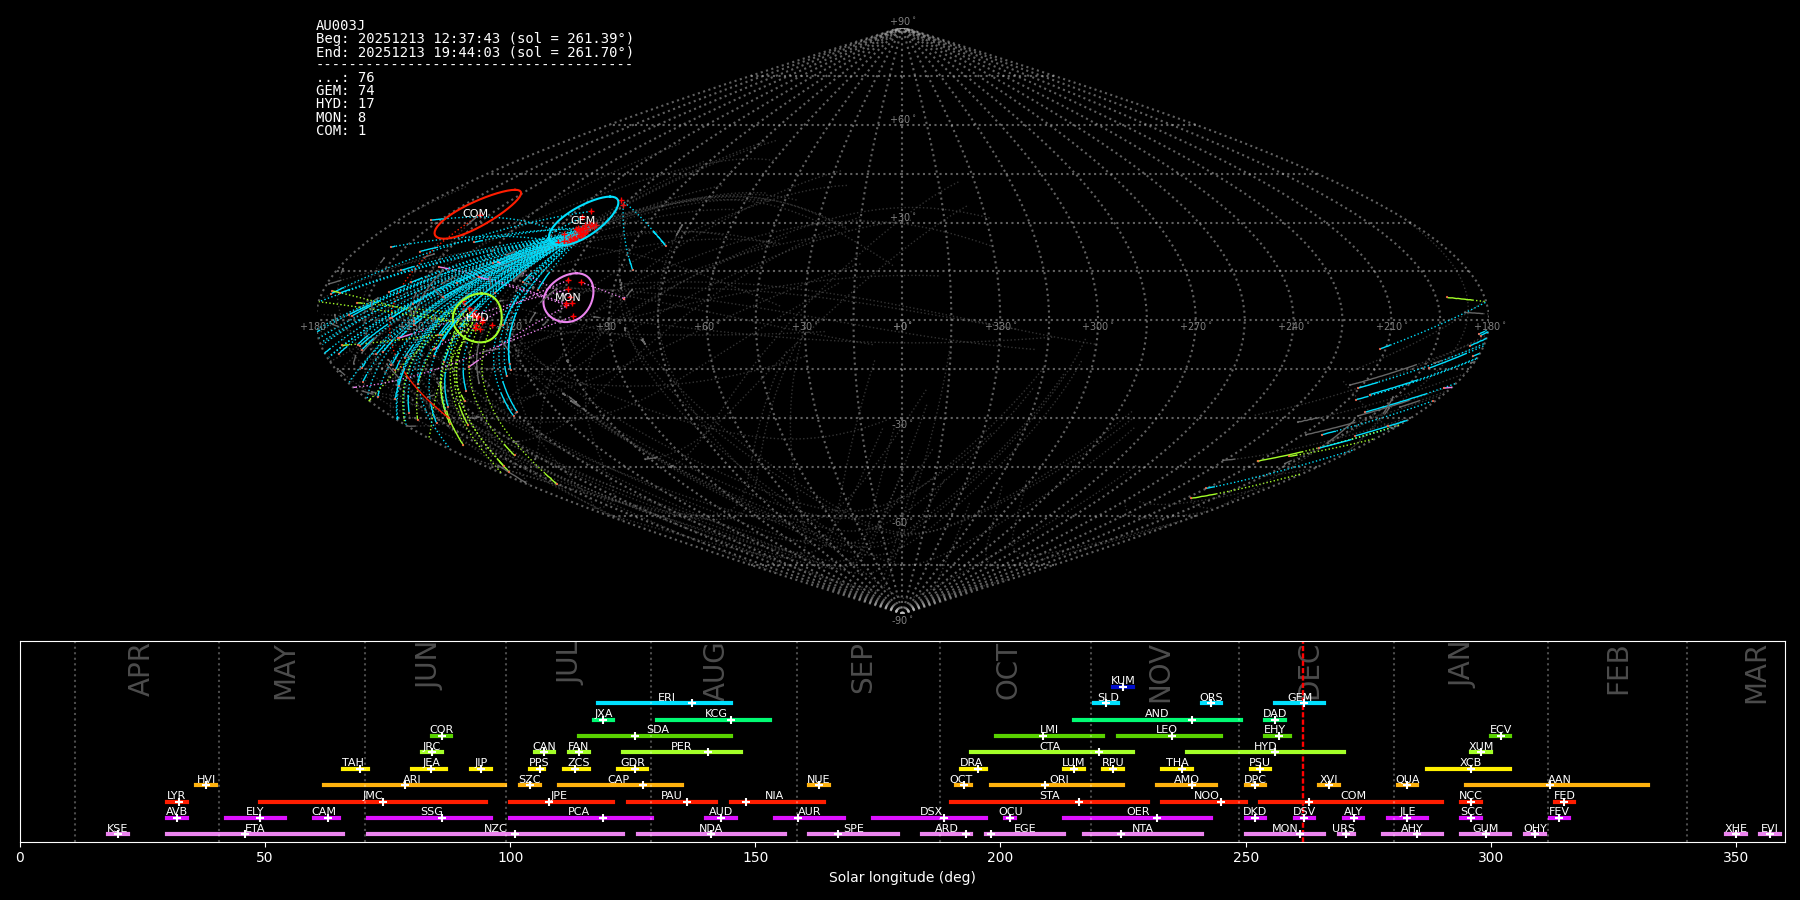Click the MON label inside pink sky-map ellipse

(x=568, y=298)
